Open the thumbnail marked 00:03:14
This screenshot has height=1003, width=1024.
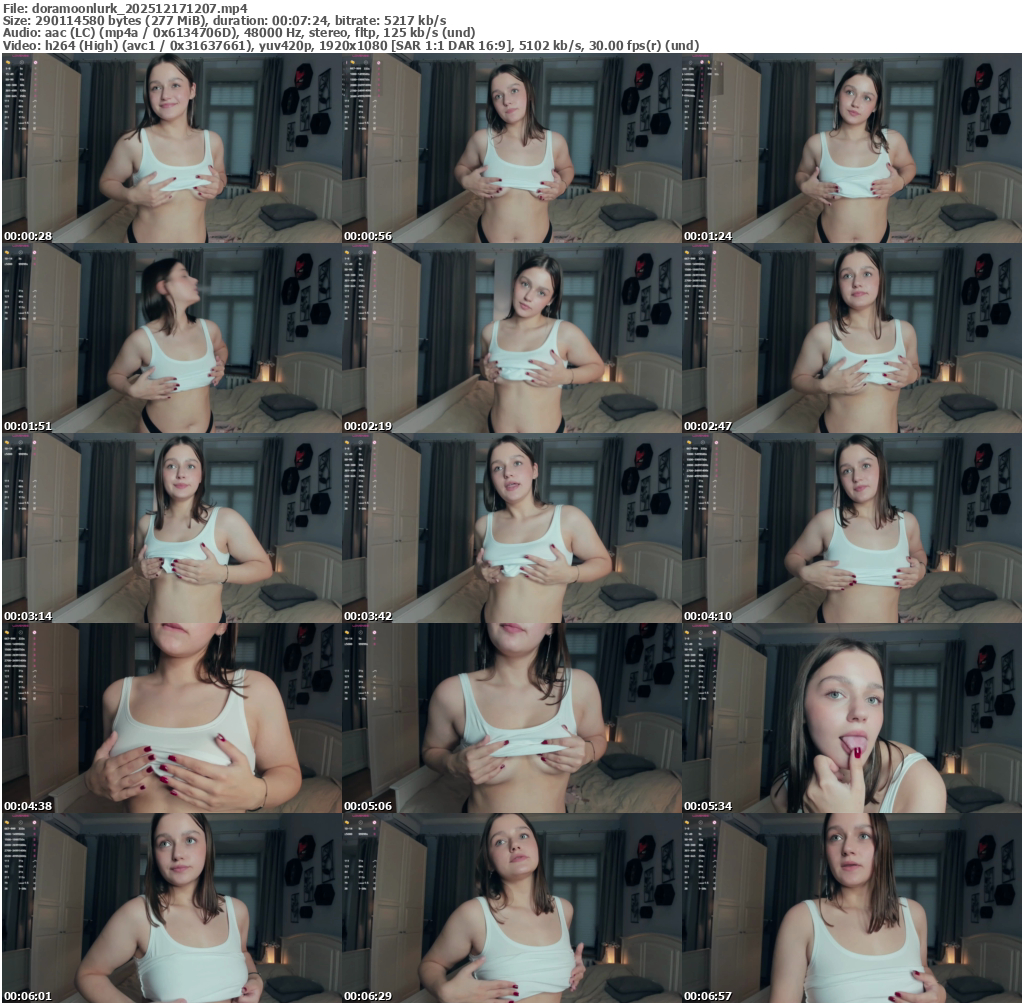coord(171,529)
